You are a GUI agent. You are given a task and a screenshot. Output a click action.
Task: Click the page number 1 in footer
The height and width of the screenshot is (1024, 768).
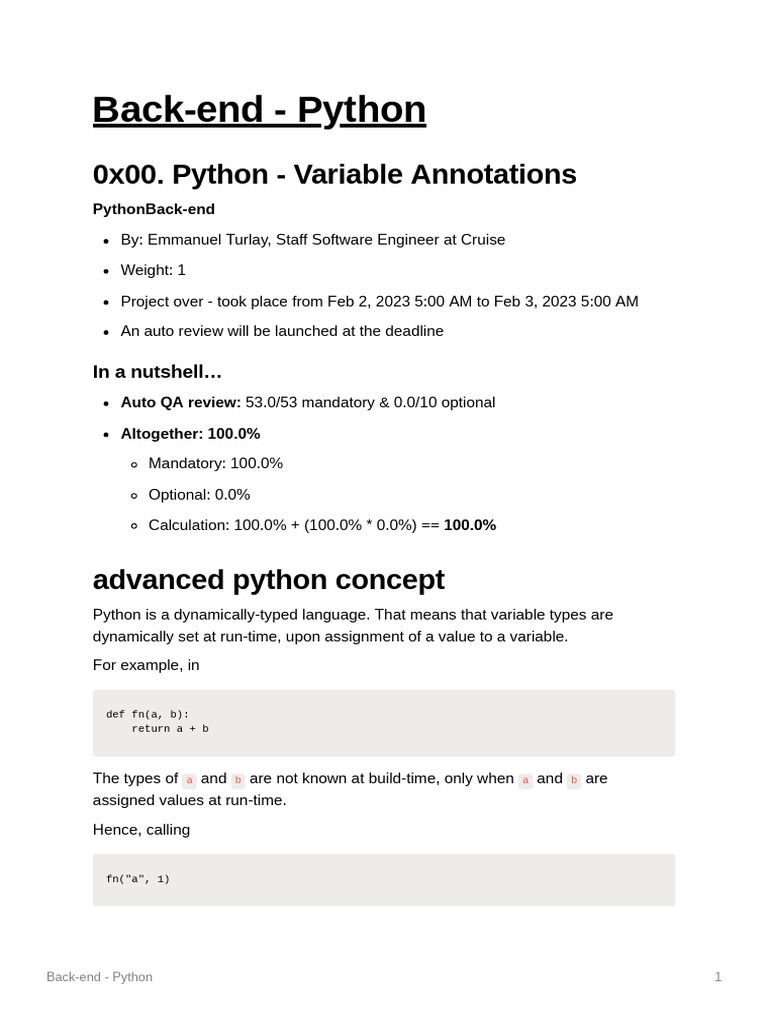(x=718, y=976)
